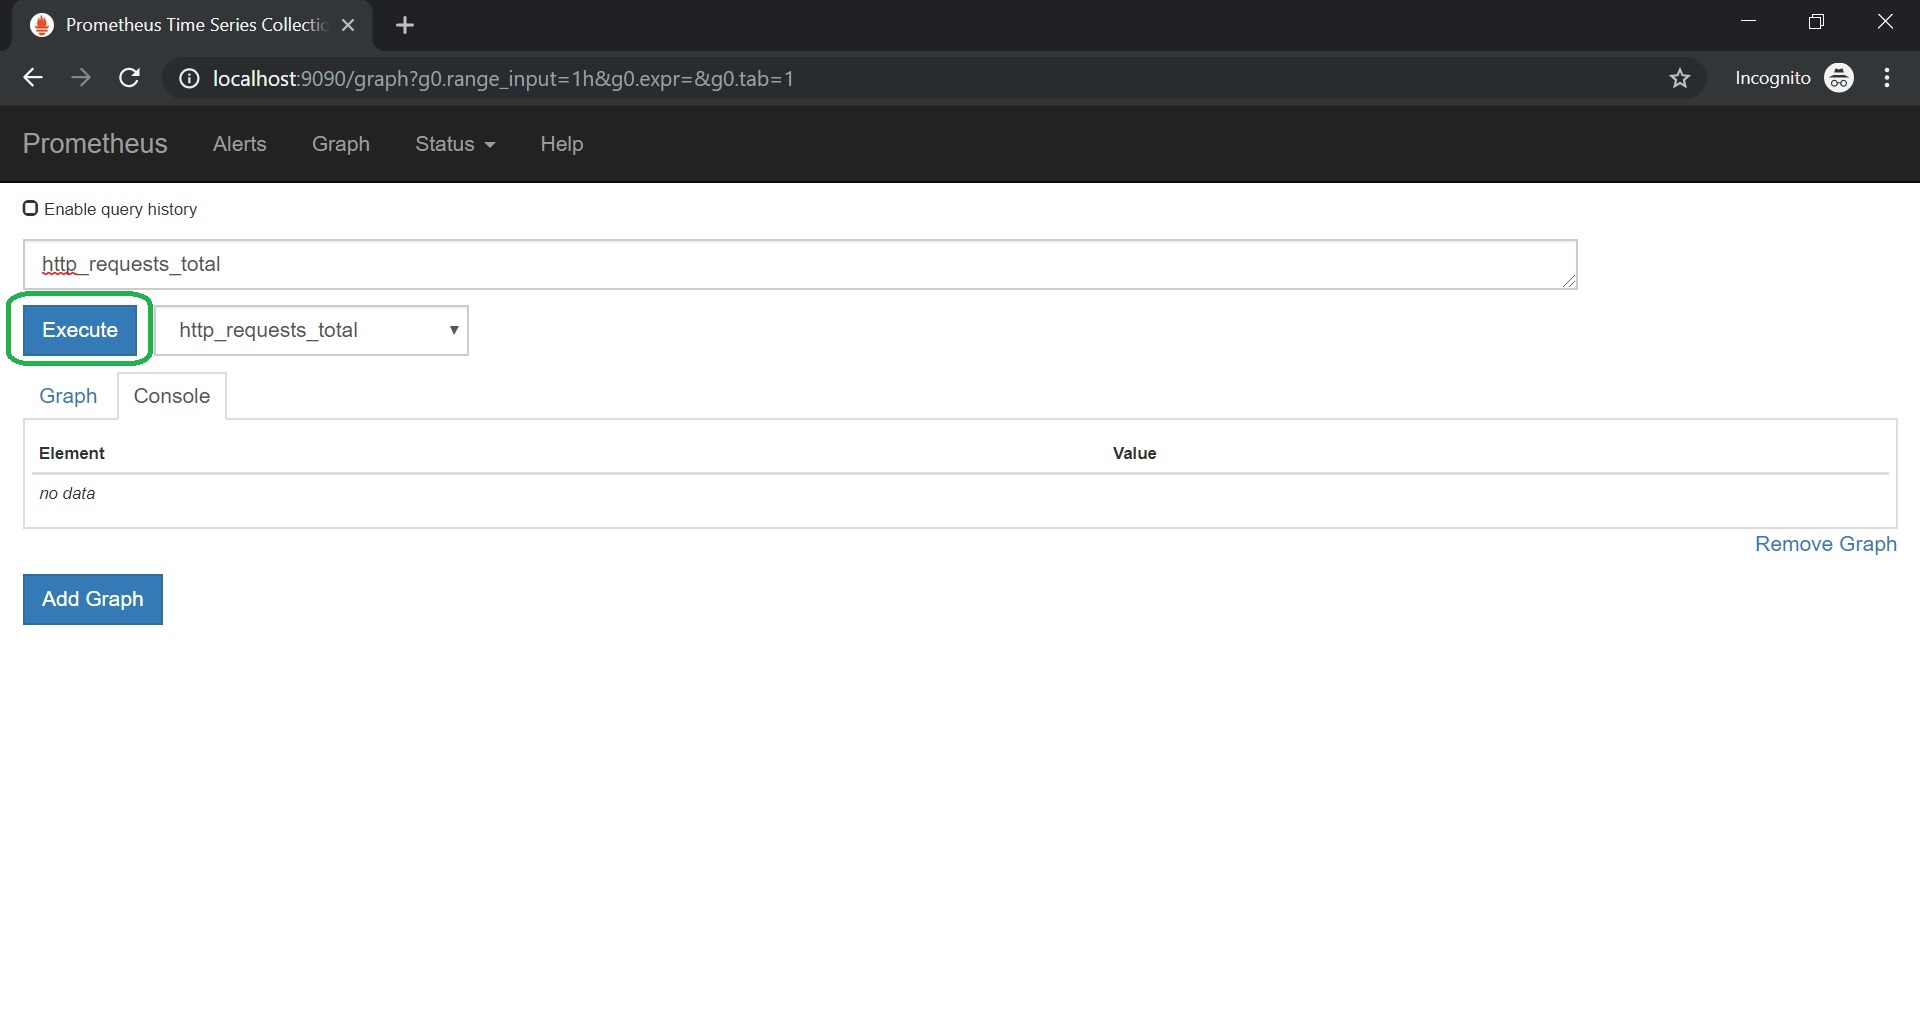Viewport: 1920px width, 1020px height.
Task: Click the Add Graph button
Action: 93,599
